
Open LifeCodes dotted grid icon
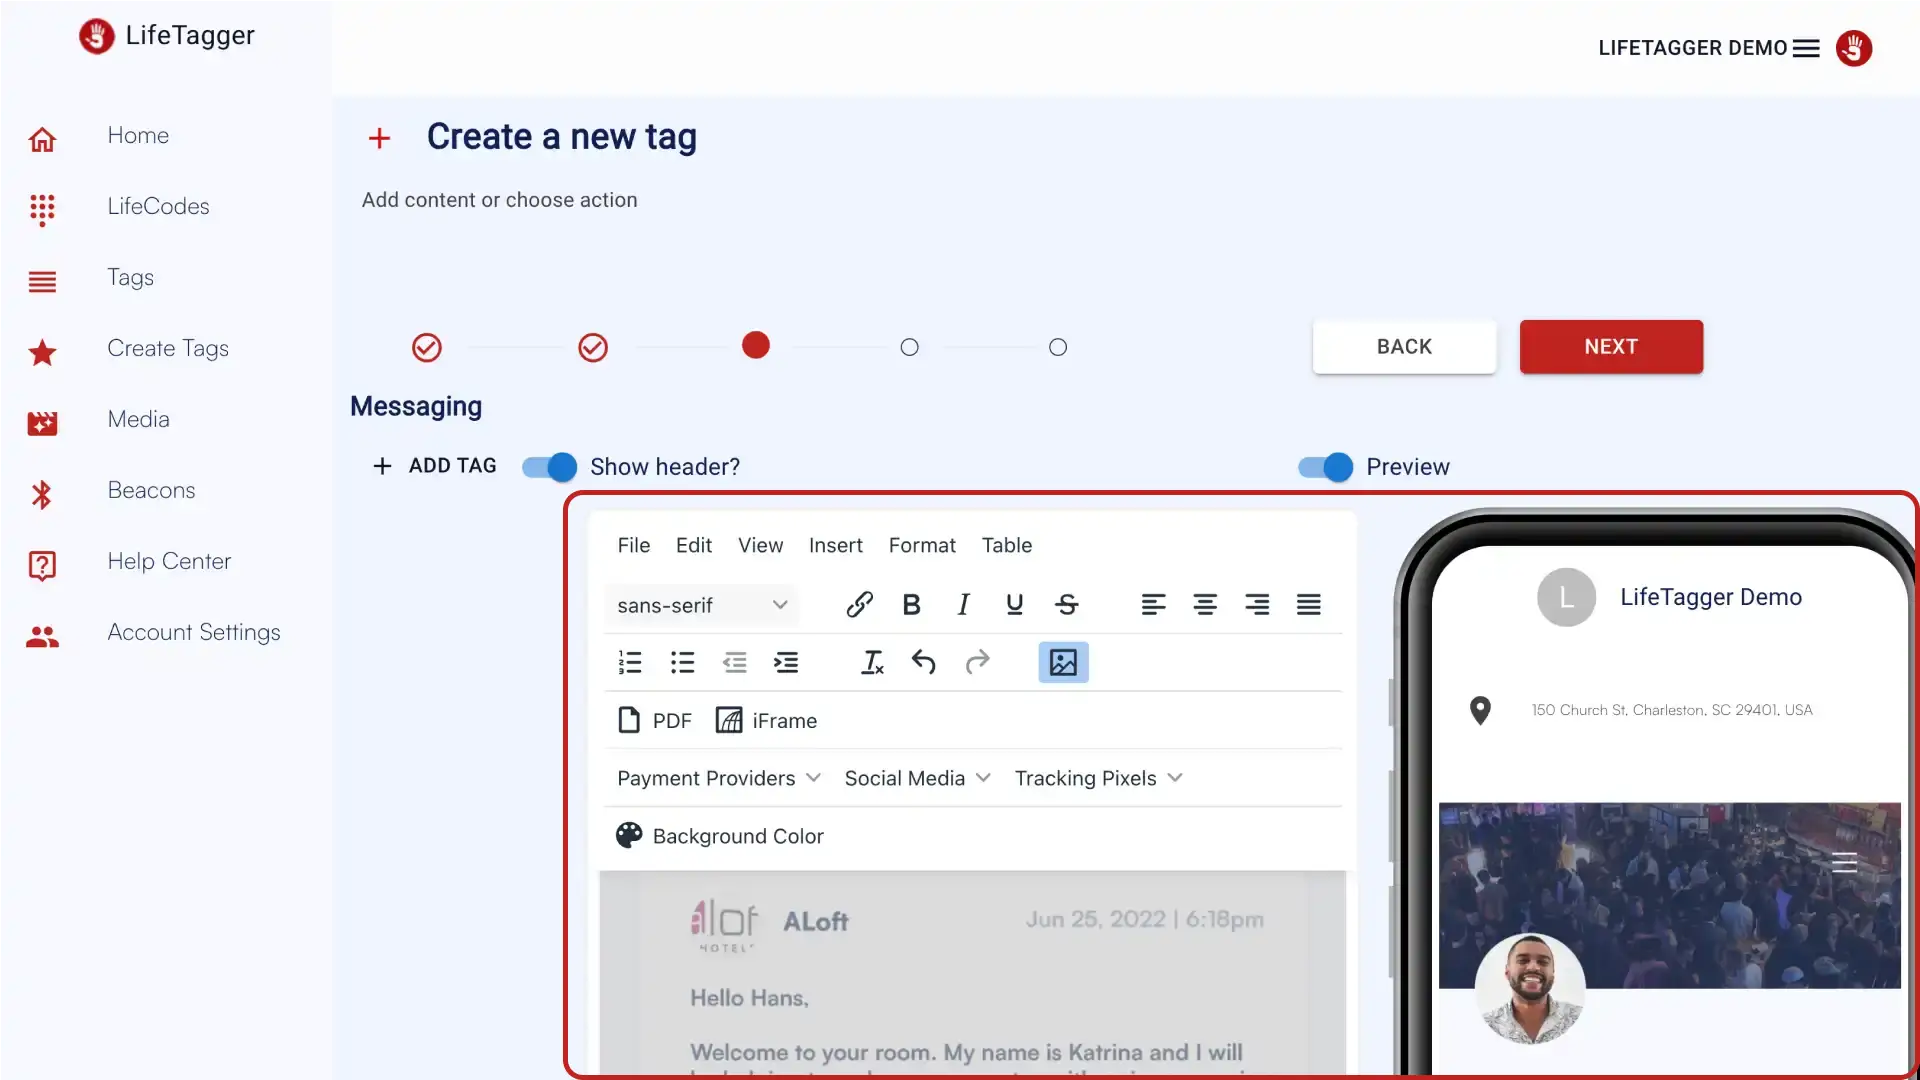[42, 209]
